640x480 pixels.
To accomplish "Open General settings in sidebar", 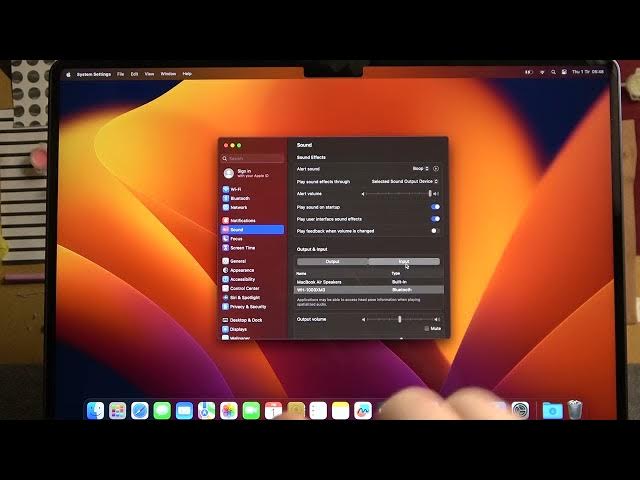I will click(234, 261).
